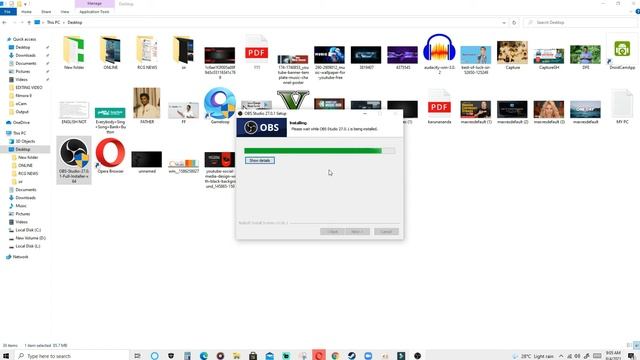
Task: Refresh the Desktop folder view
Action: click(x=514, y=22)
